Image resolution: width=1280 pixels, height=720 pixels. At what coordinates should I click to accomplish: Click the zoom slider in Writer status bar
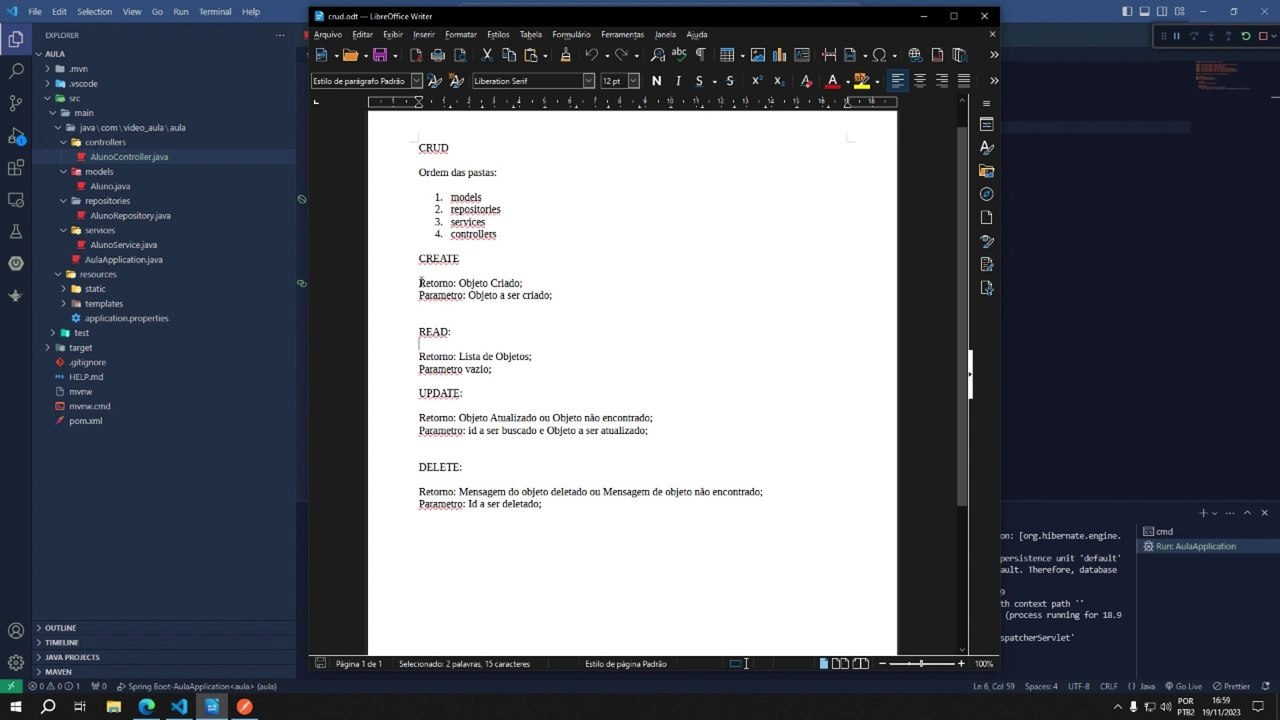tap(921, 664)
